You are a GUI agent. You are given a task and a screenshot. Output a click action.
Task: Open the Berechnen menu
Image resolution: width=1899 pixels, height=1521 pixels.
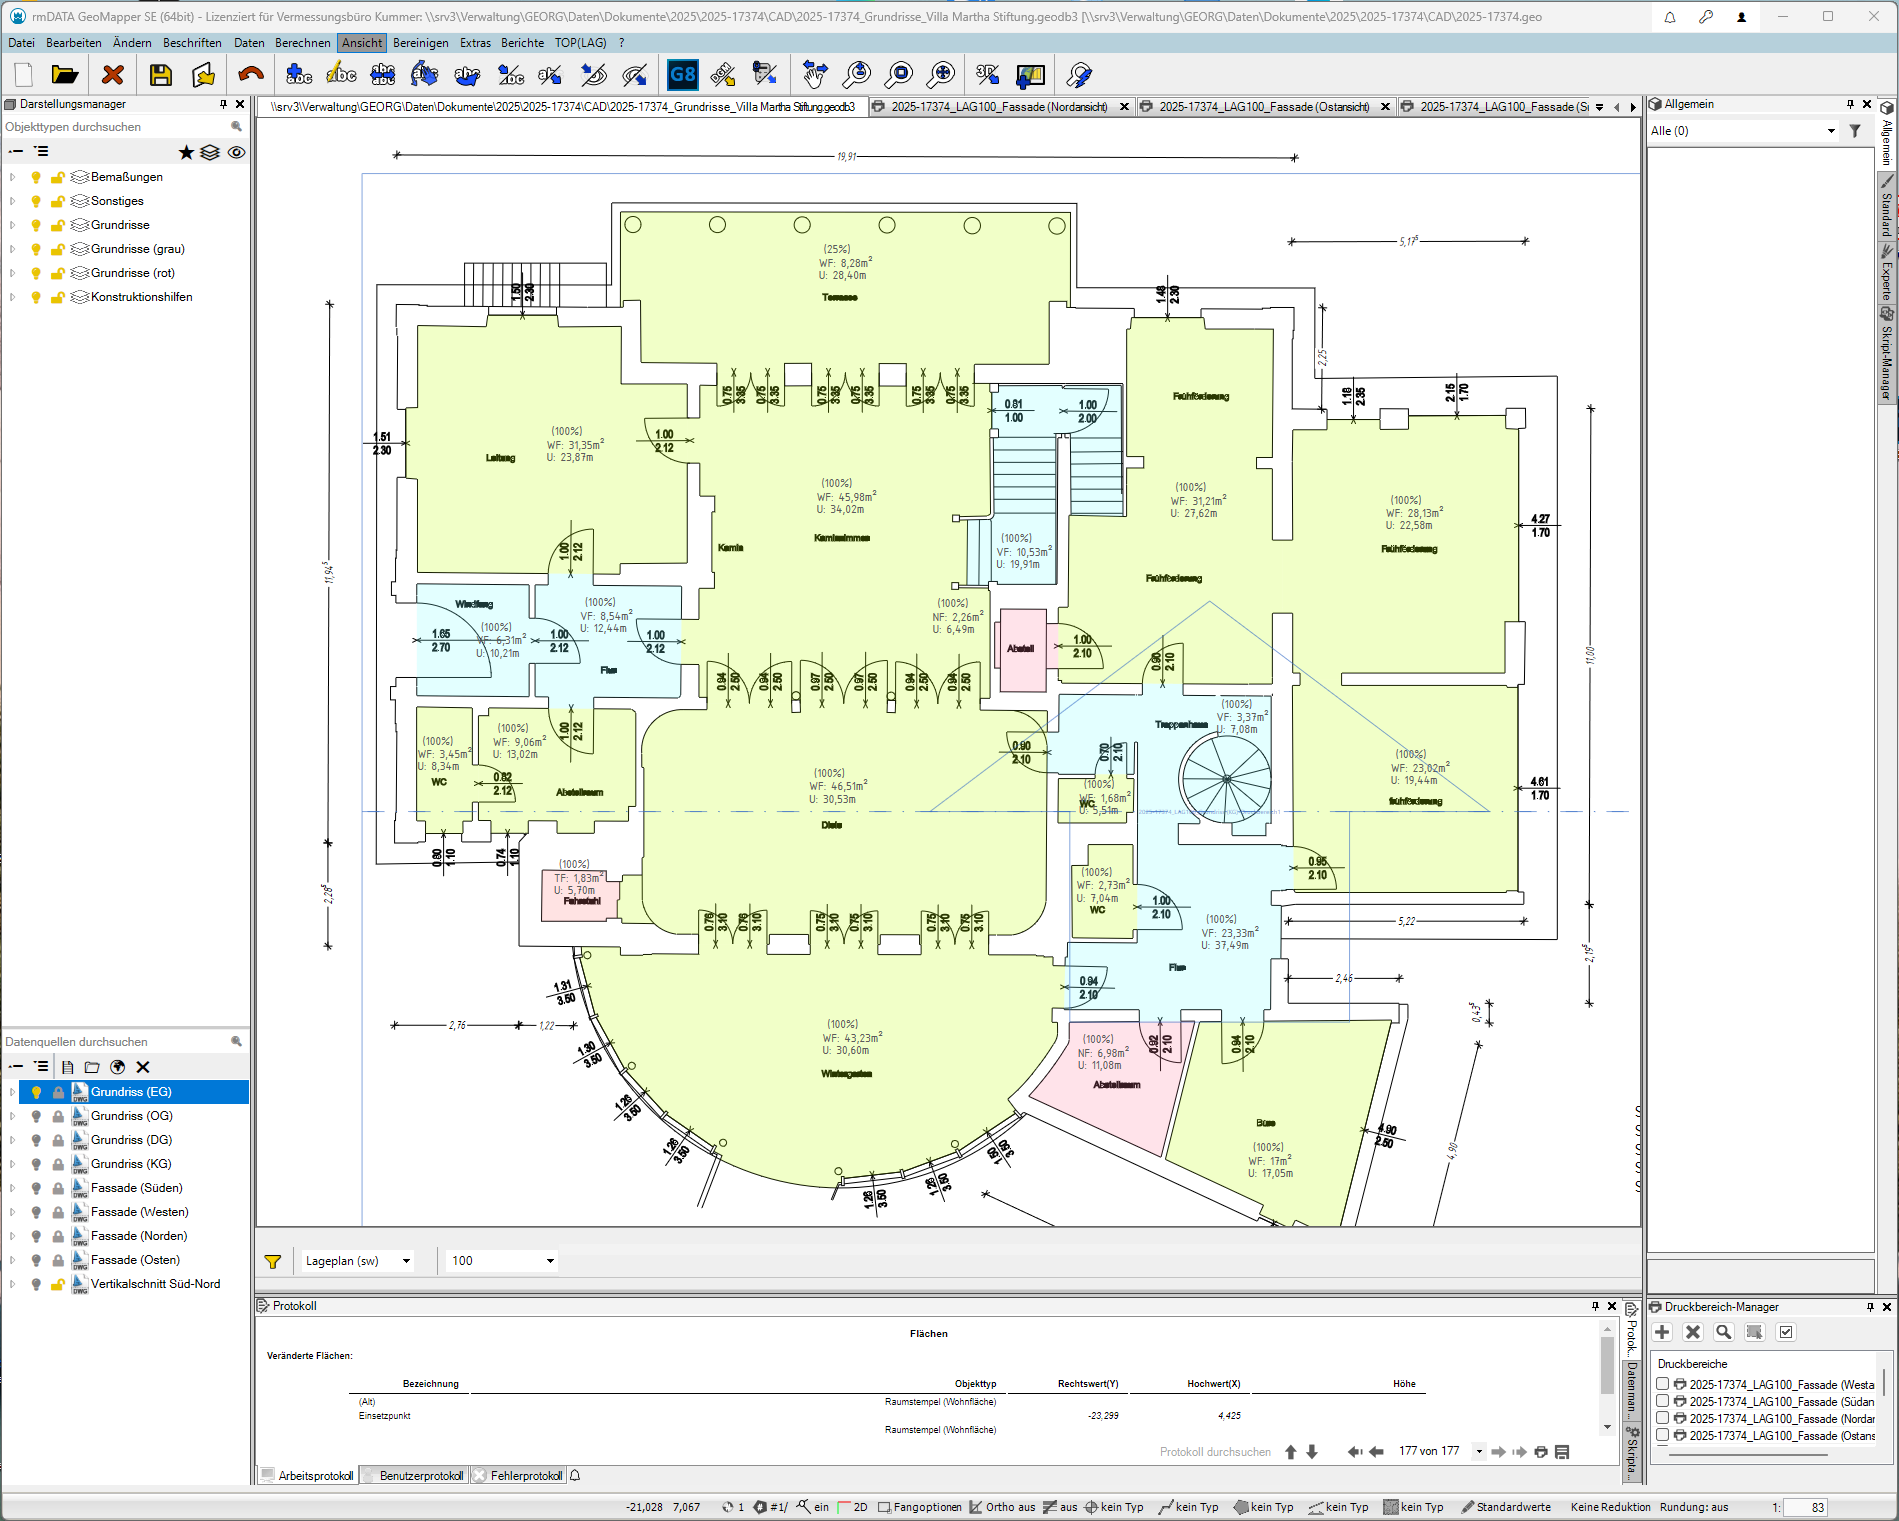(302, 43)
